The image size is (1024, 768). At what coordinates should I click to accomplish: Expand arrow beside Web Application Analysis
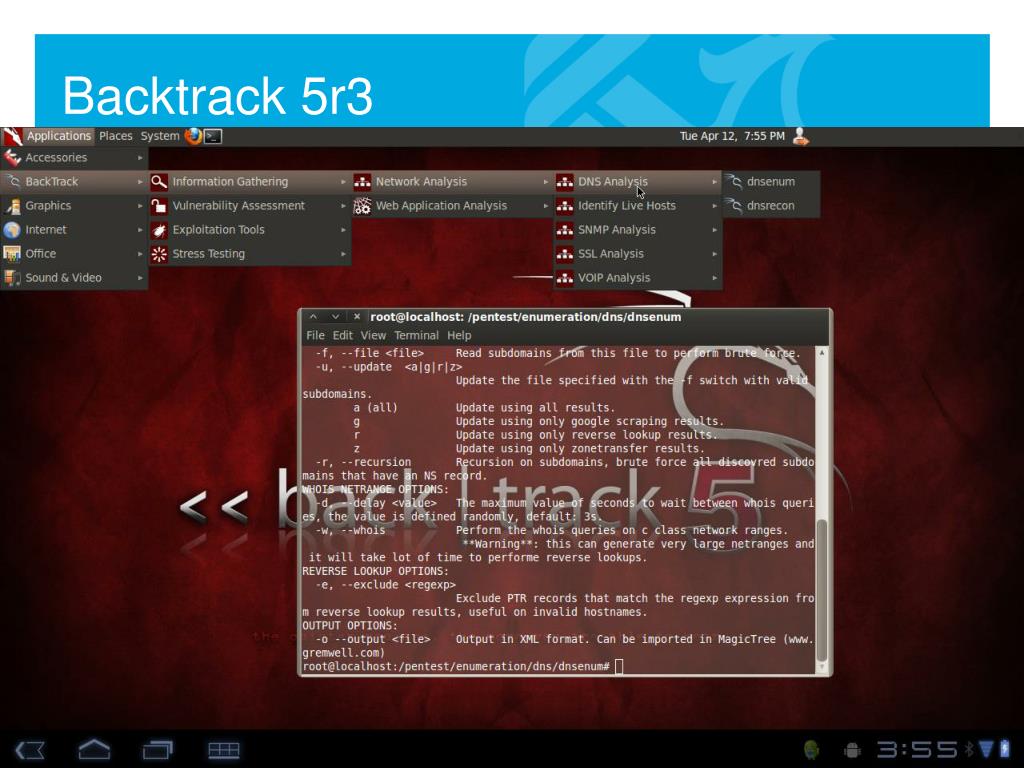(545, 206)
